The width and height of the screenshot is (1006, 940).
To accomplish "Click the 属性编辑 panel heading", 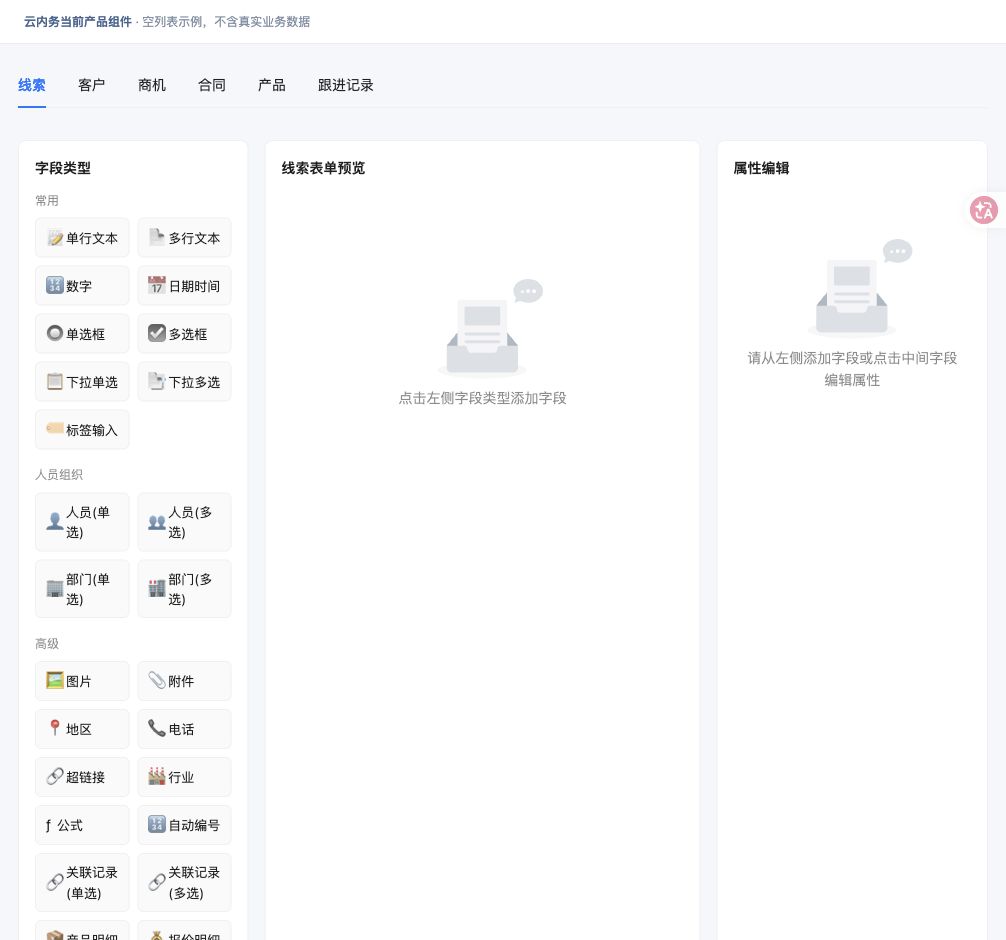I will [761, 168].
